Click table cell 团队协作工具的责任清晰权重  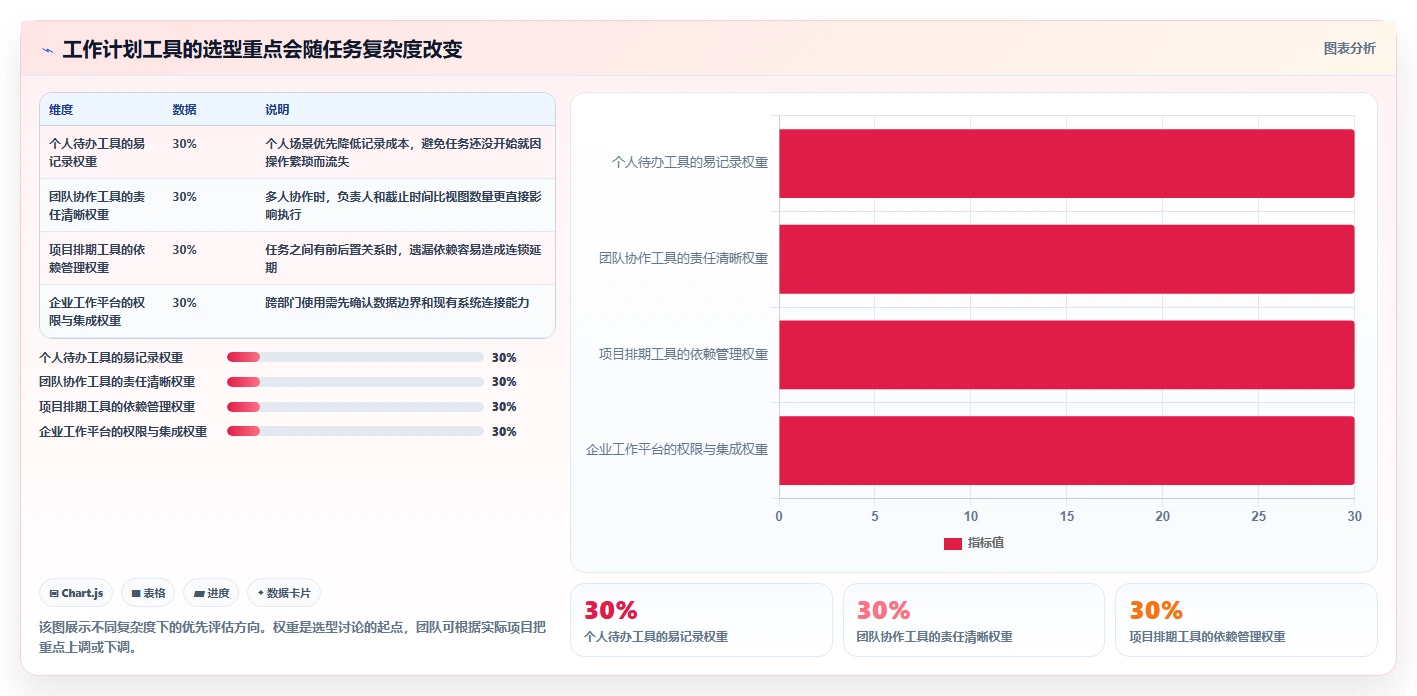pos(101,205)
